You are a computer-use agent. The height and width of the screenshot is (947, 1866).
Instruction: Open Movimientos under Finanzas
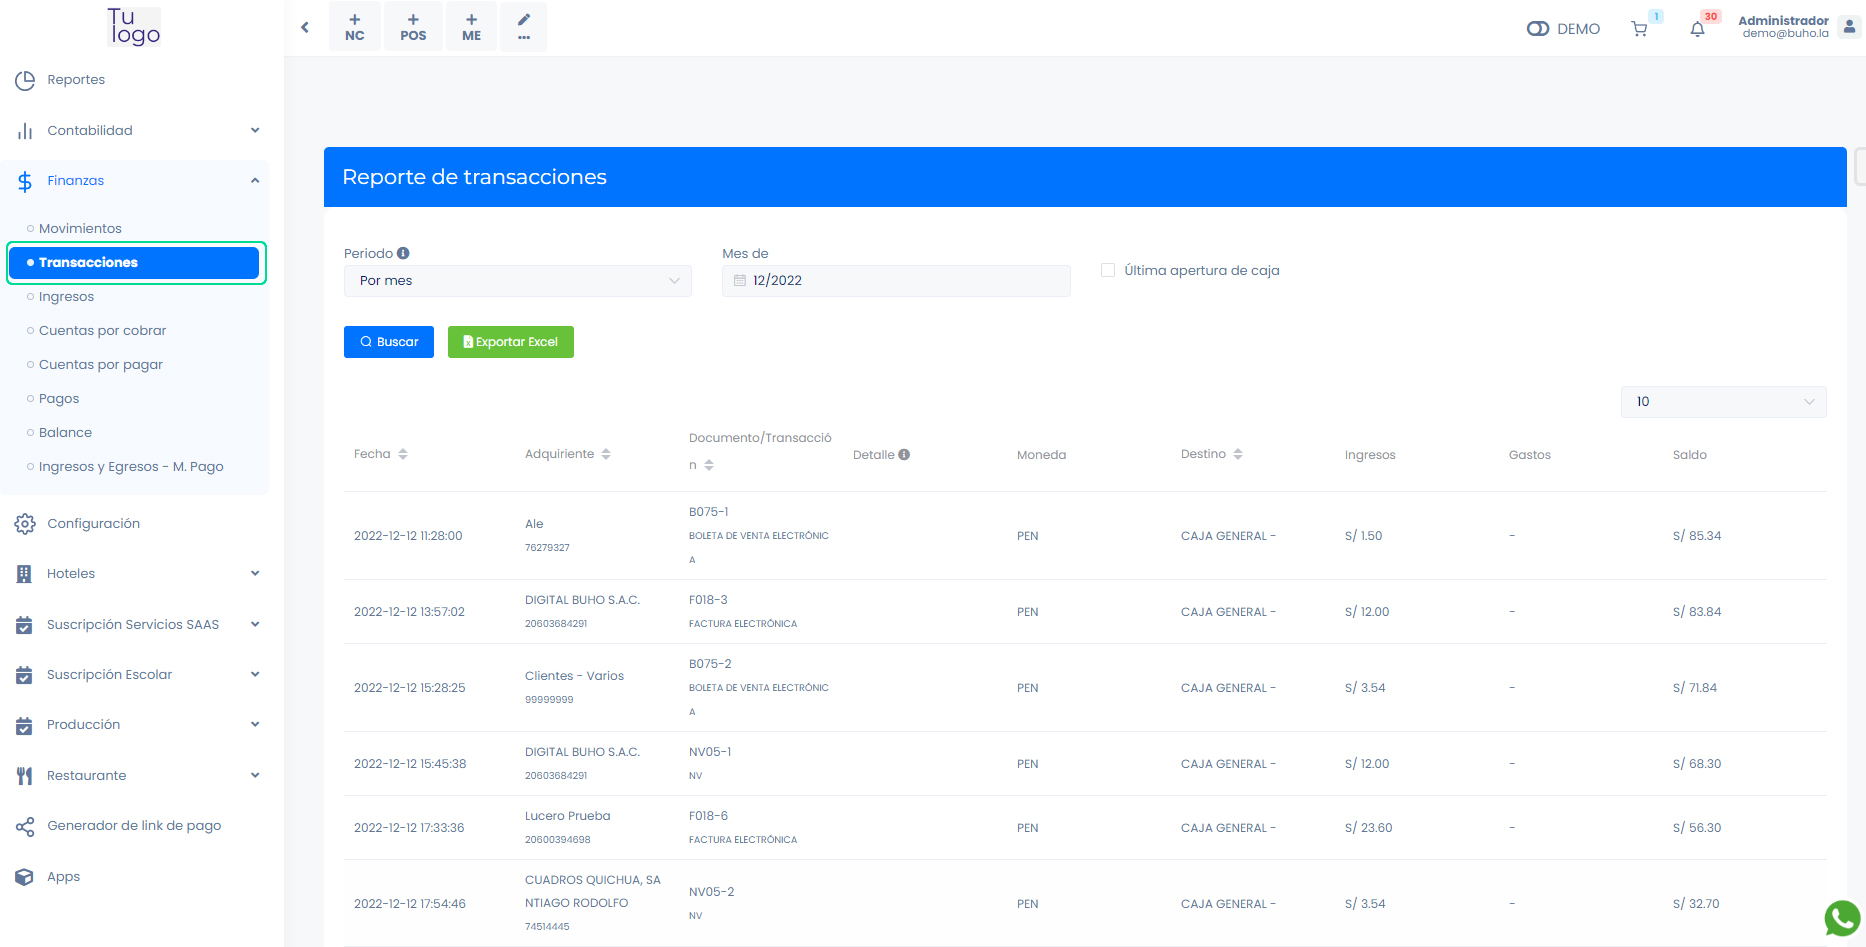[80, 229]
